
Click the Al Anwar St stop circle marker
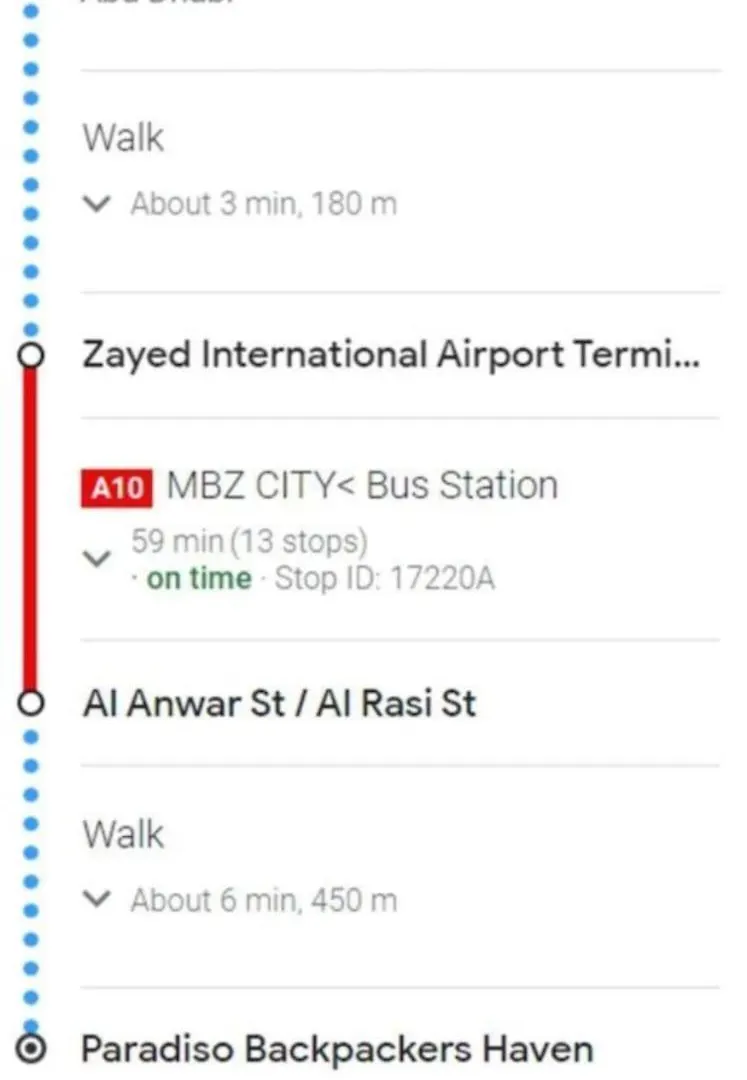point(30,703)
